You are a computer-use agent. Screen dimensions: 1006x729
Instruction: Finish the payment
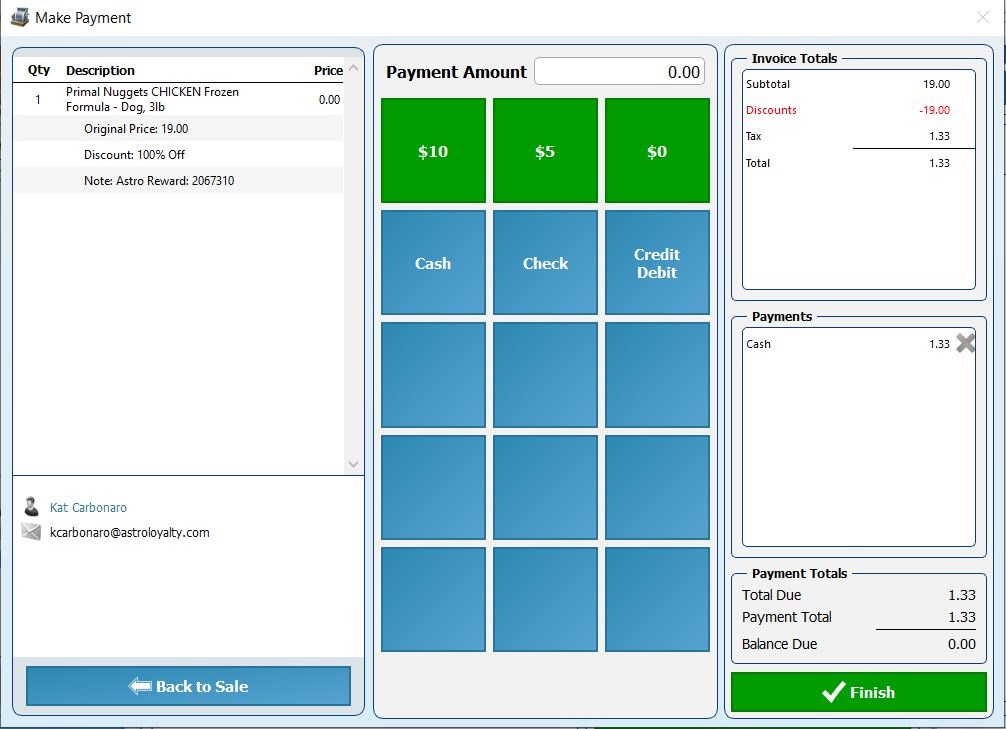pyautogui.click(x=858, y=692)
